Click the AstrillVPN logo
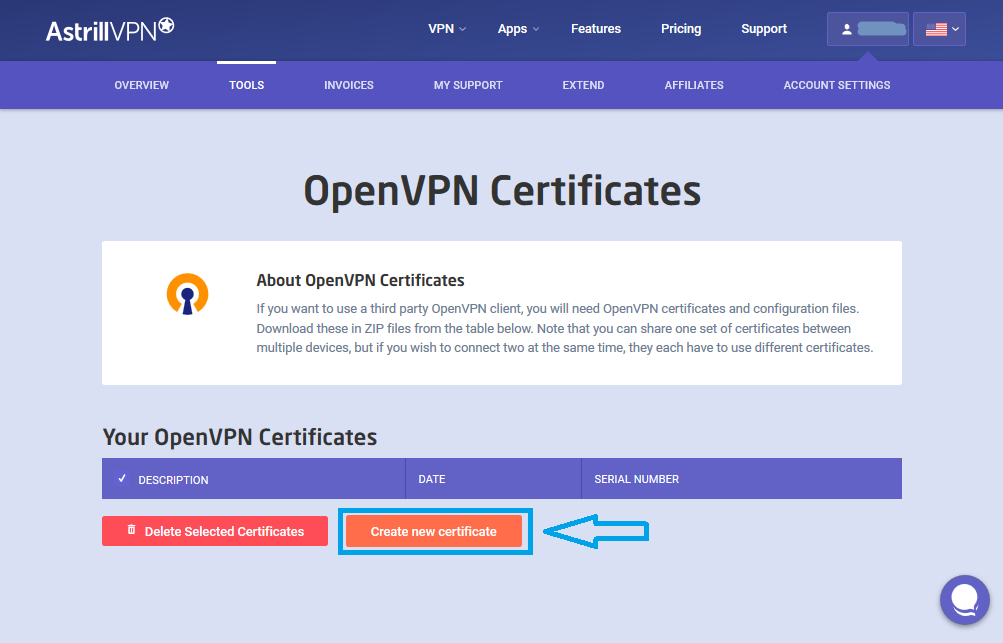Viewport: 1003px width, 643px height. point(109,29)
